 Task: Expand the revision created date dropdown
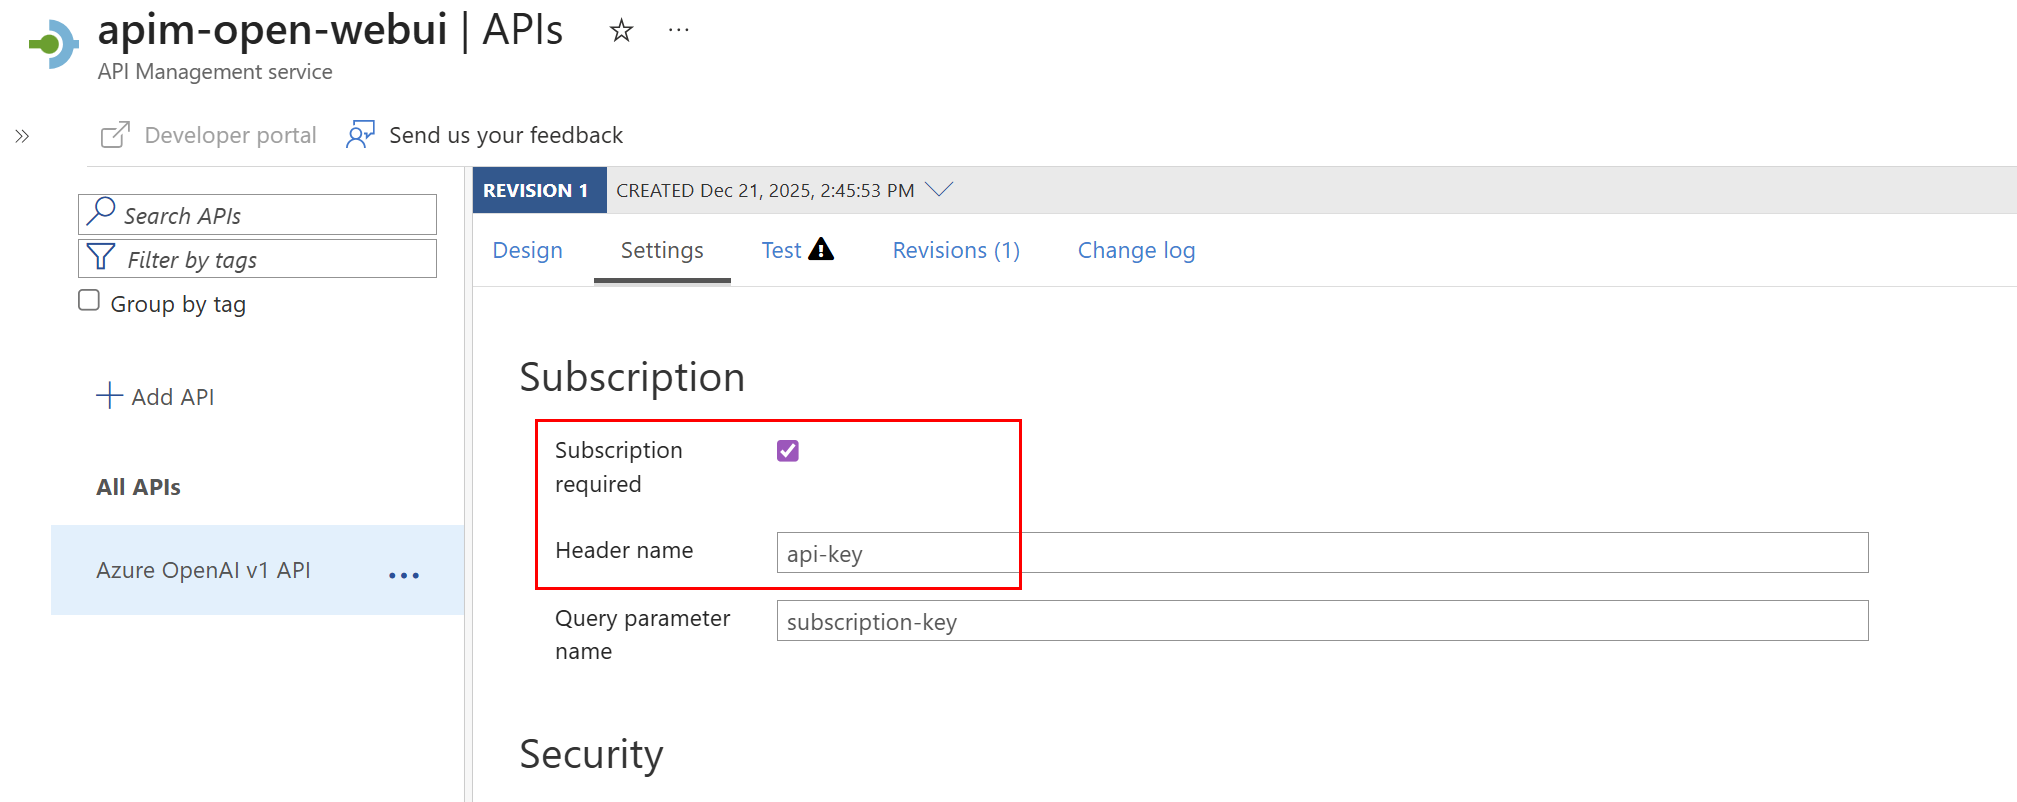pyautogui.click(x=939, y=189)
